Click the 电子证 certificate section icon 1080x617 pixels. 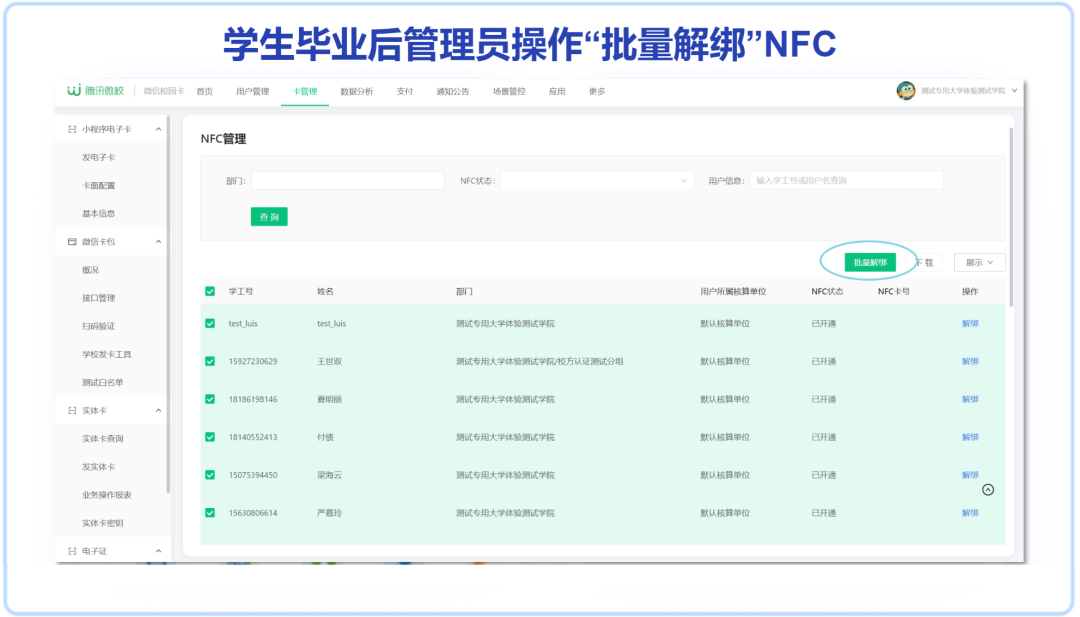pyautogui.click(x=74, y=549)
